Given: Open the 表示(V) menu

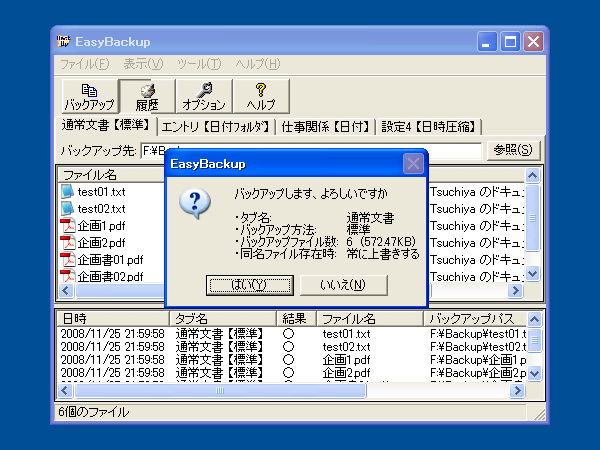Looking at the screenshot, I should (x=143, y=64).
